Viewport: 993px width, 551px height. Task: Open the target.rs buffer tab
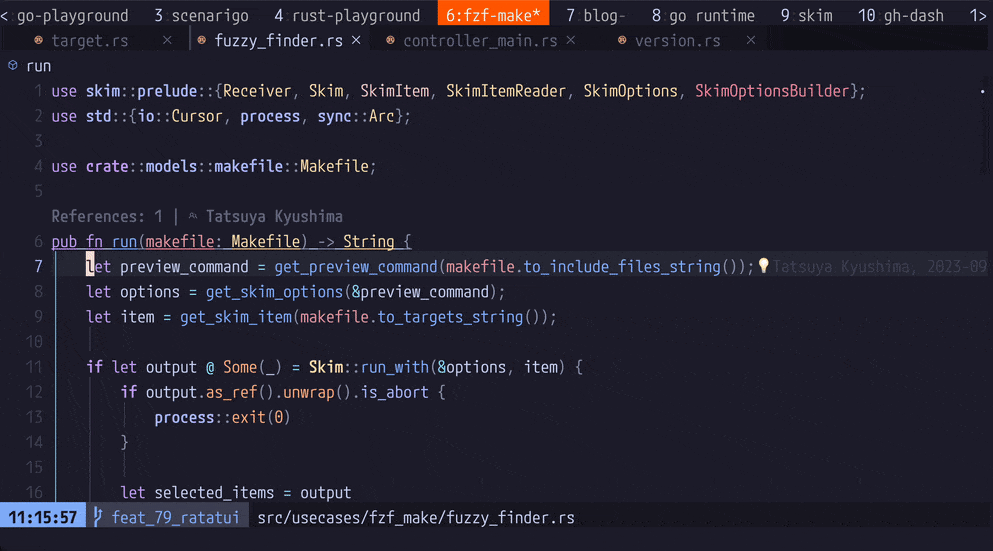[89, 41]
